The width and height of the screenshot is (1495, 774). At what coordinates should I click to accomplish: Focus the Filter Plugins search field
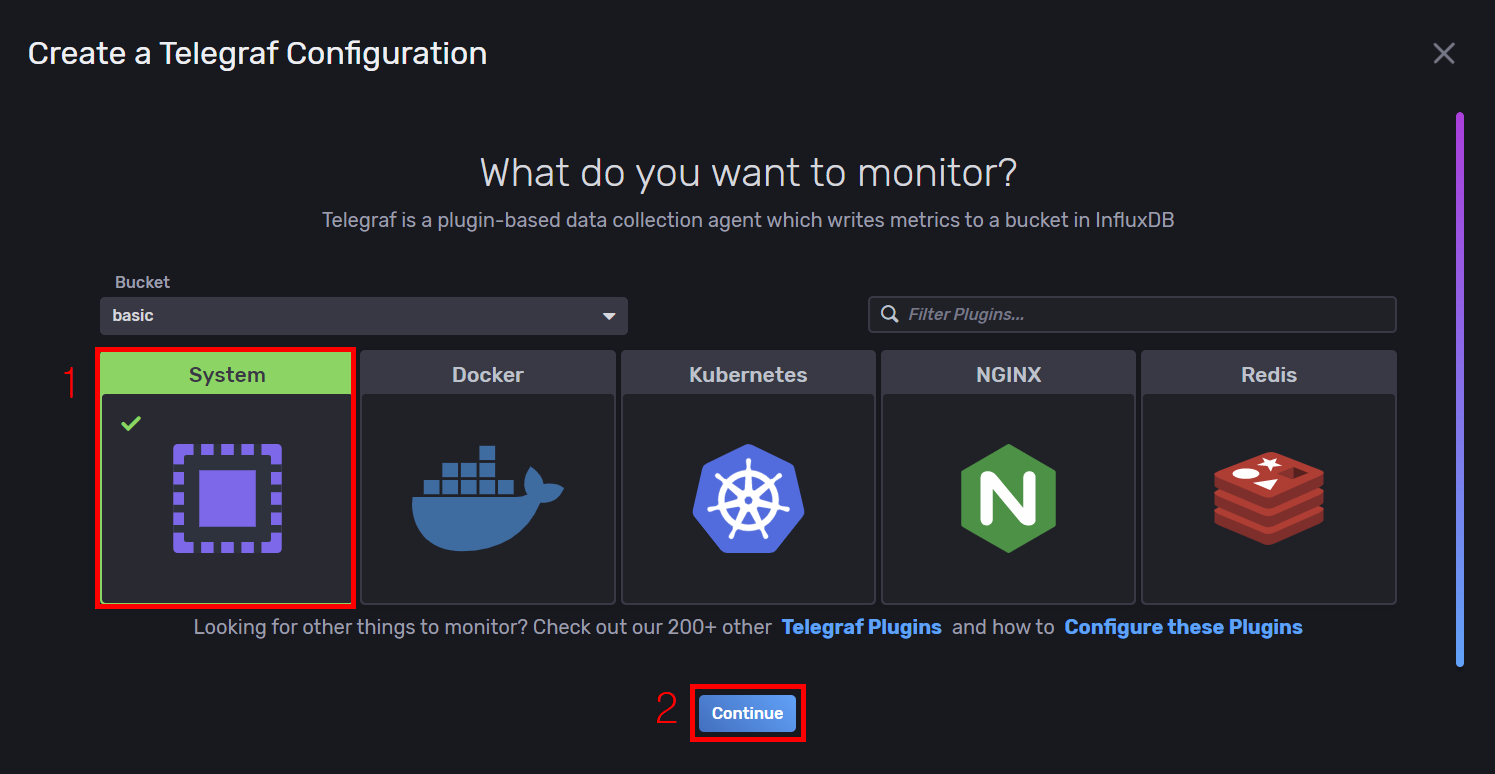point(1132,315)
